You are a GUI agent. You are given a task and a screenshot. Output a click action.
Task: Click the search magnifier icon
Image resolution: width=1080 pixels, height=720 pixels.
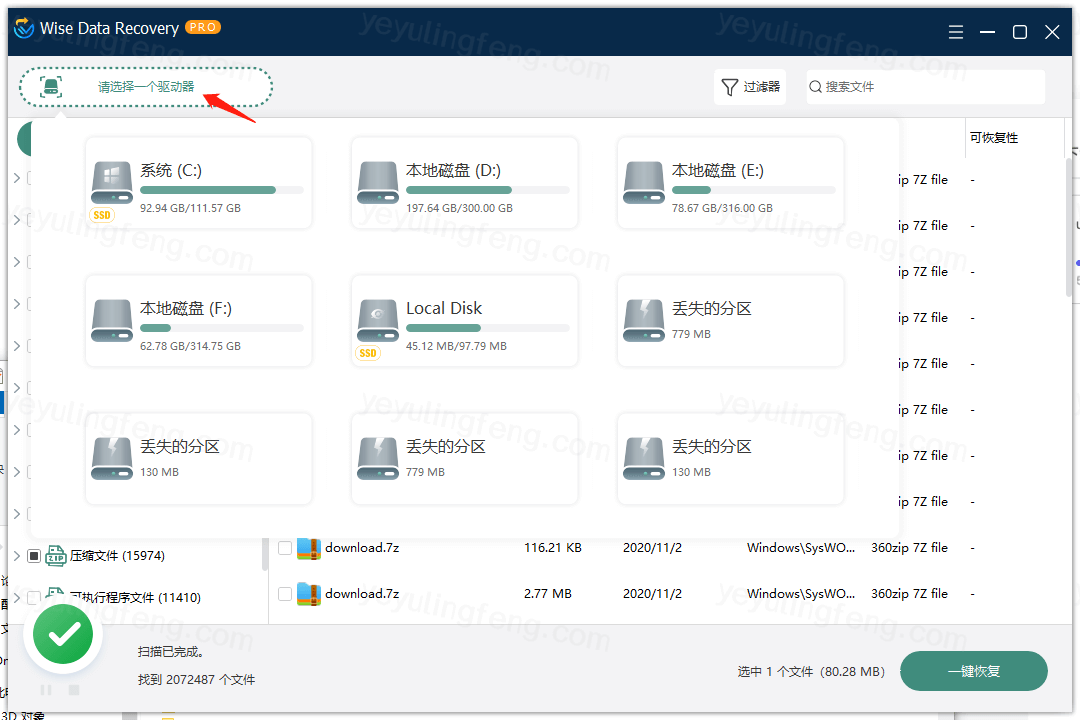pos(816,87)
